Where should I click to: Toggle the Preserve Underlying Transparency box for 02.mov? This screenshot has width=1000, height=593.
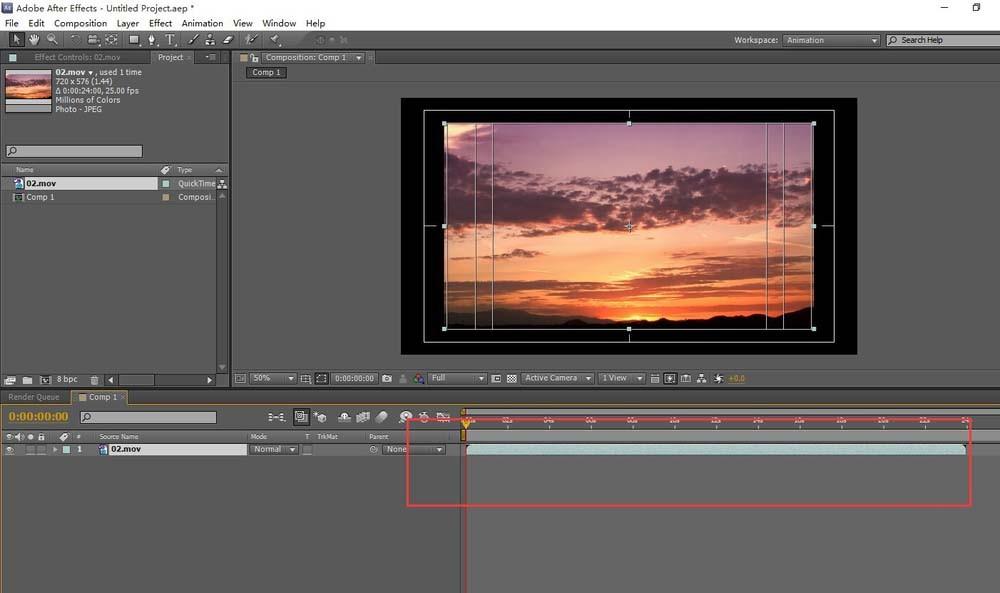pos(307,450)
